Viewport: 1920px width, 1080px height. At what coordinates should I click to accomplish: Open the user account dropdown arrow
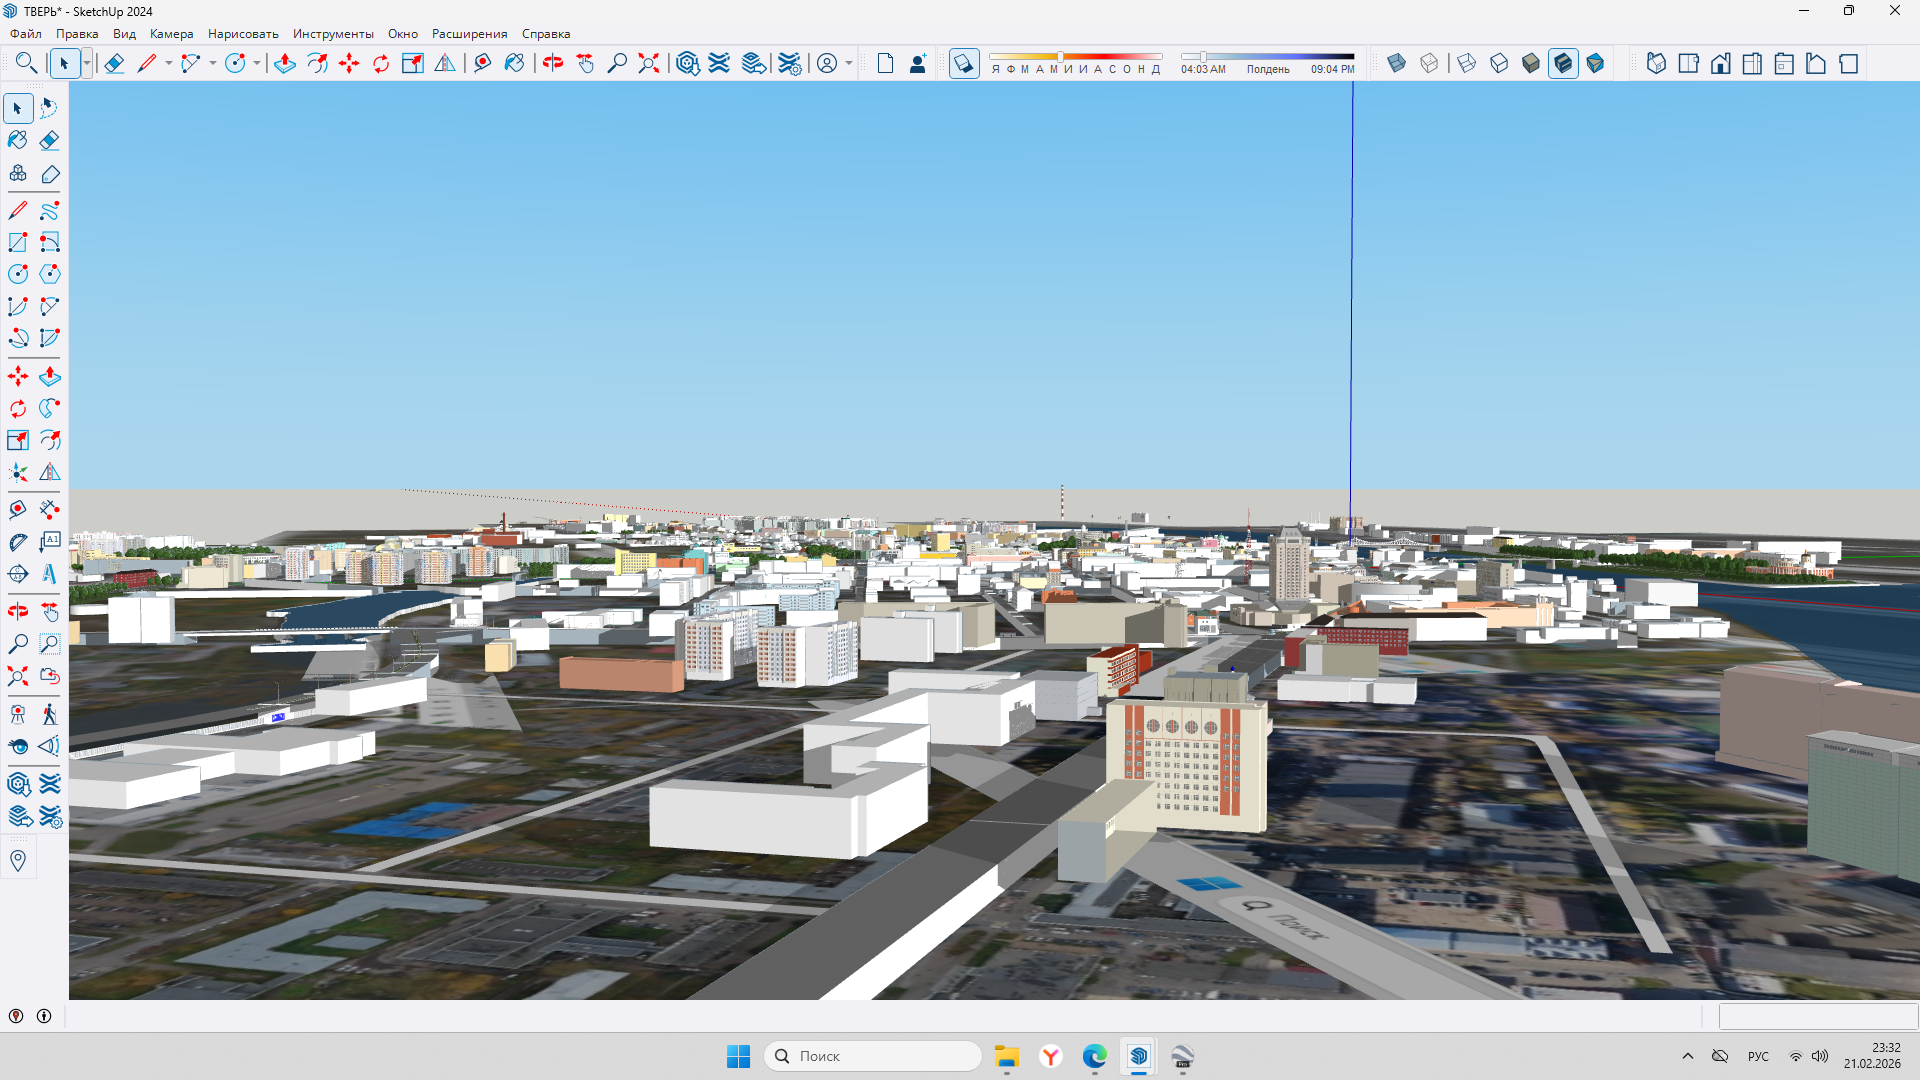849,64
